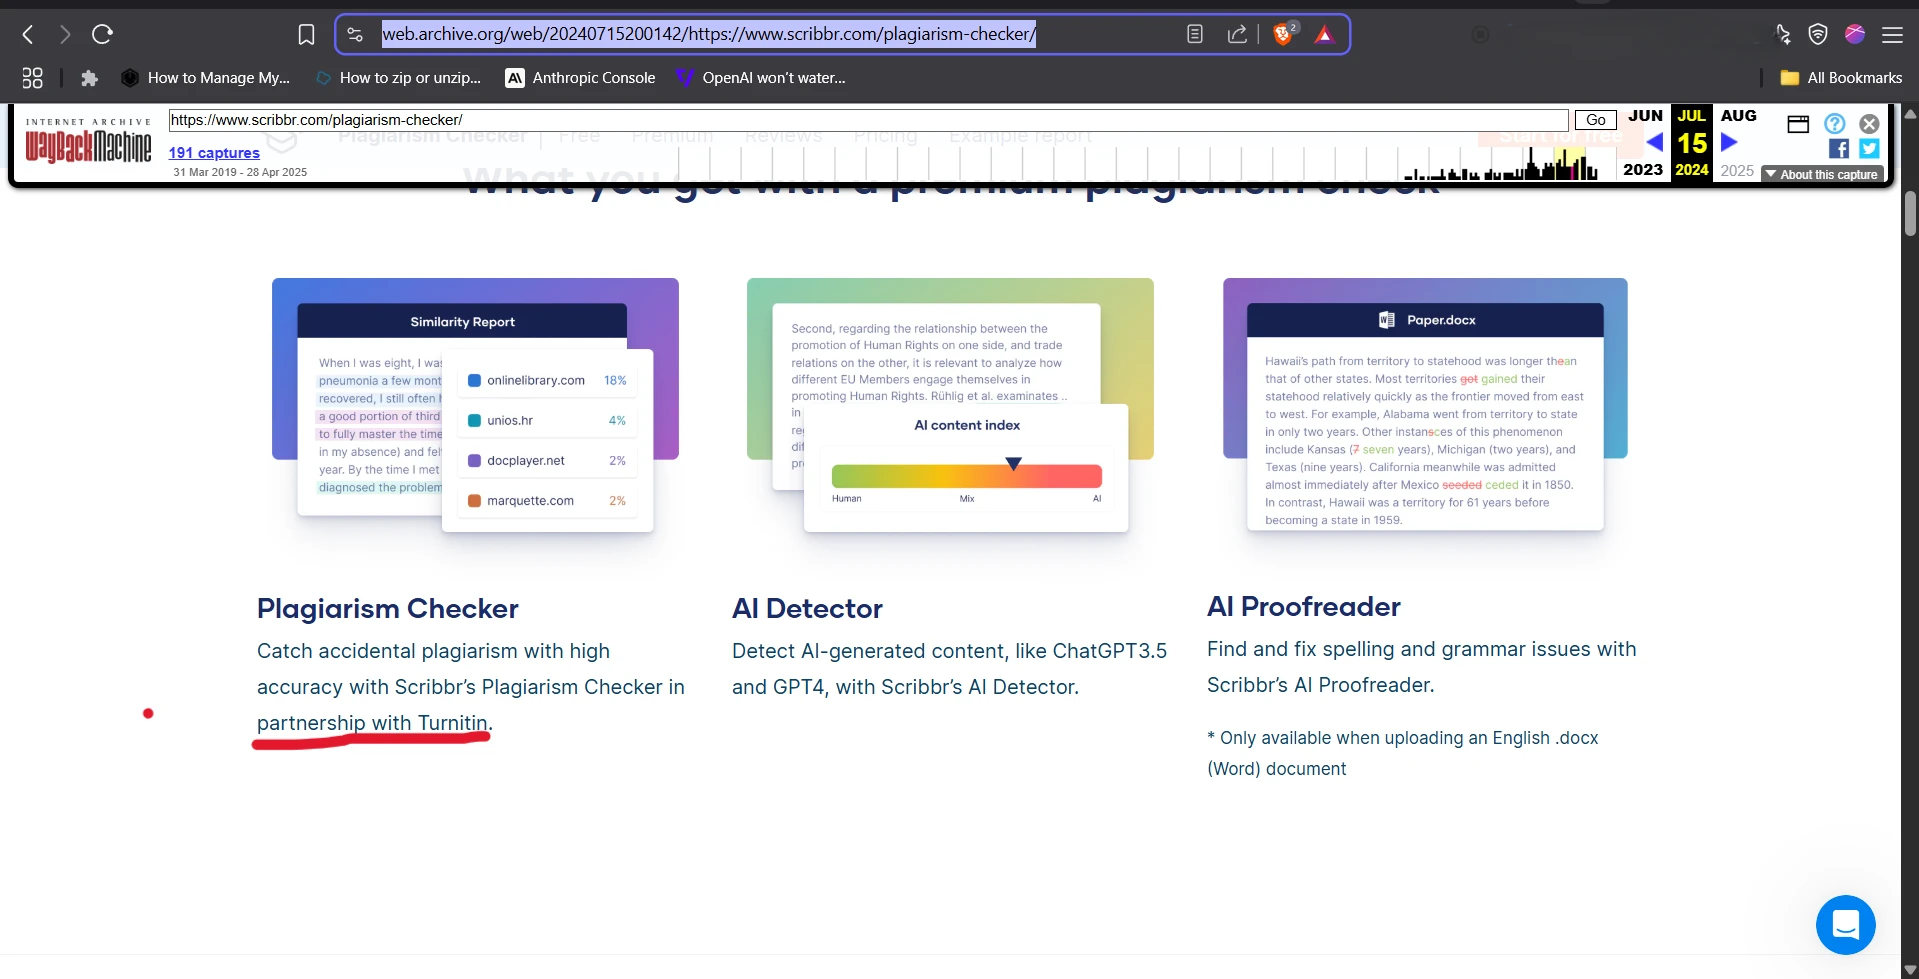Go to the previous capture with the blue left arrow
This screenshot has width=1919, height=979.
click(1654, 143)
